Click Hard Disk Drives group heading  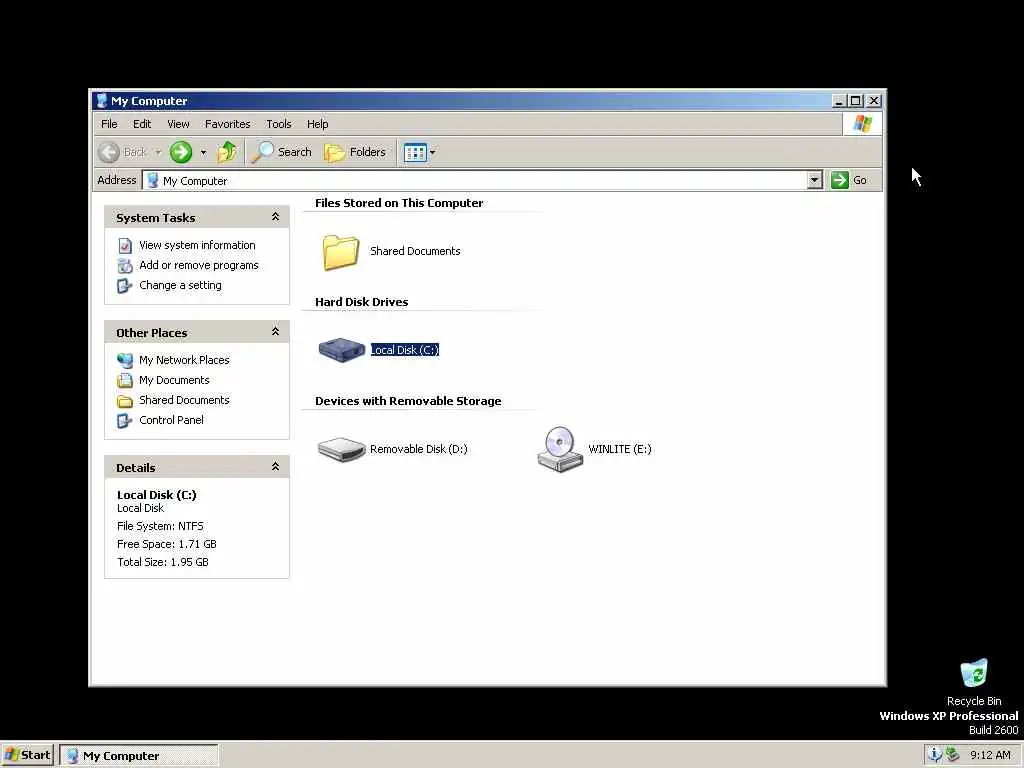point(362,302)
